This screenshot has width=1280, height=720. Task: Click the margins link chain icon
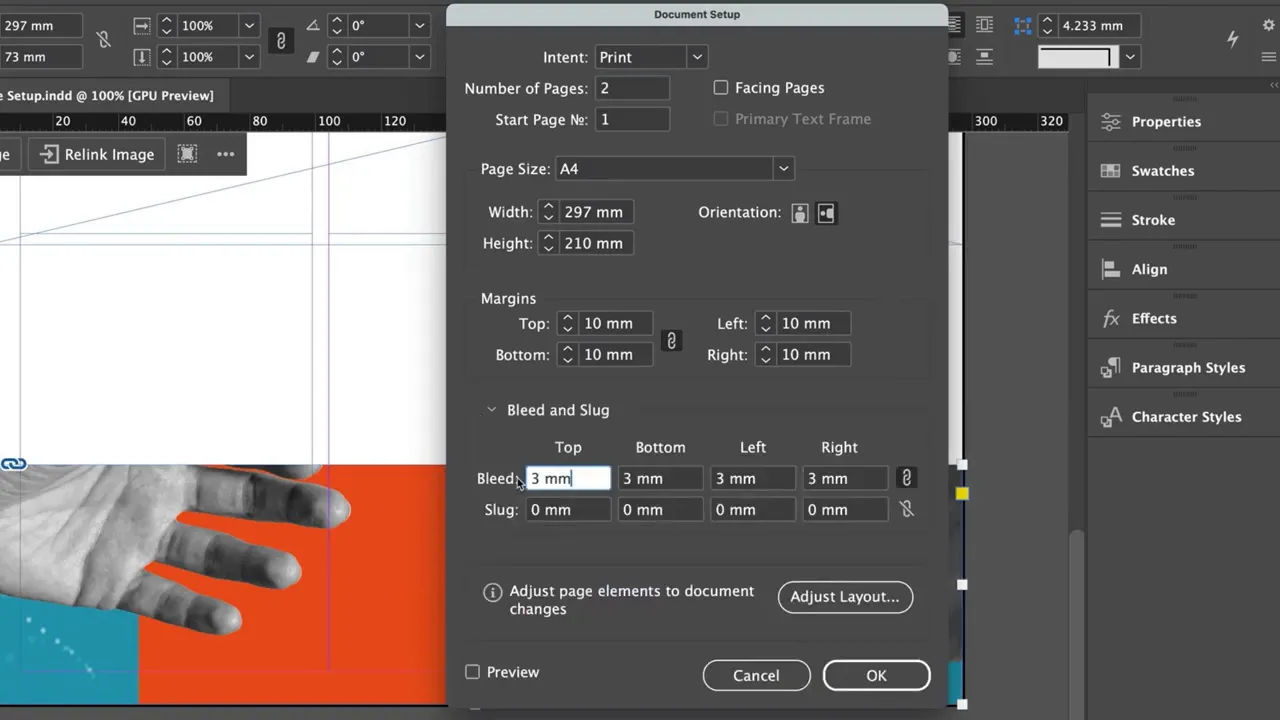671,341
